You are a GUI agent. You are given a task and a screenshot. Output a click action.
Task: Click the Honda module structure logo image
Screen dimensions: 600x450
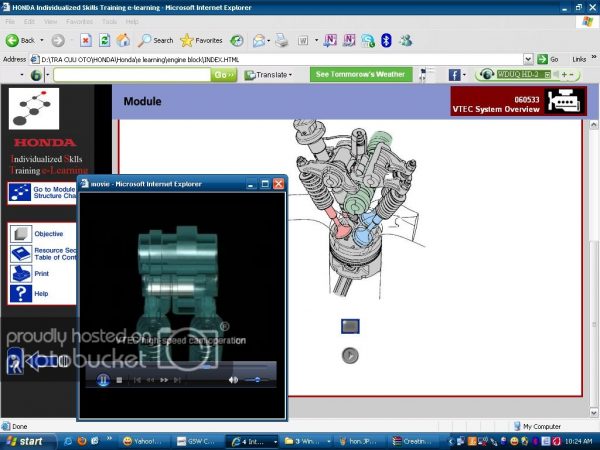click(34, 109)
